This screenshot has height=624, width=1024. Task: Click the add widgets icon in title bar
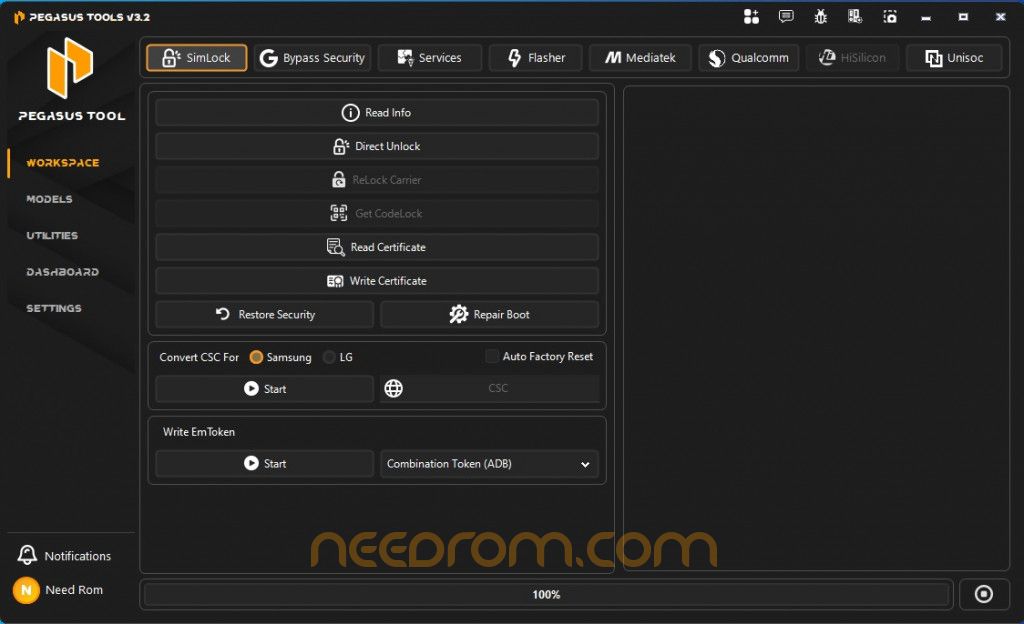point(752,17)
